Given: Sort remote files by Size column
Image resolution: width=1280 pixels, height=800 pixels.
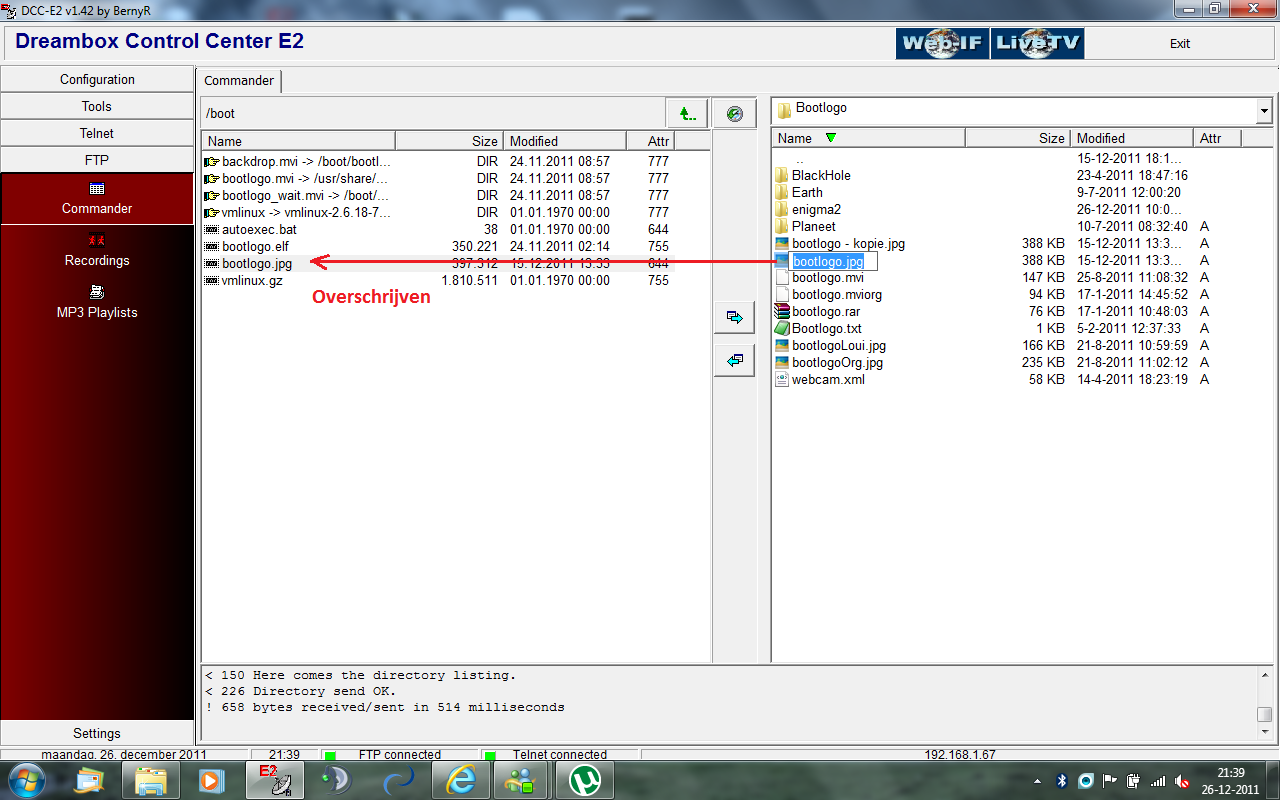Looking at the screenshot, I should [x=449, y=141].
